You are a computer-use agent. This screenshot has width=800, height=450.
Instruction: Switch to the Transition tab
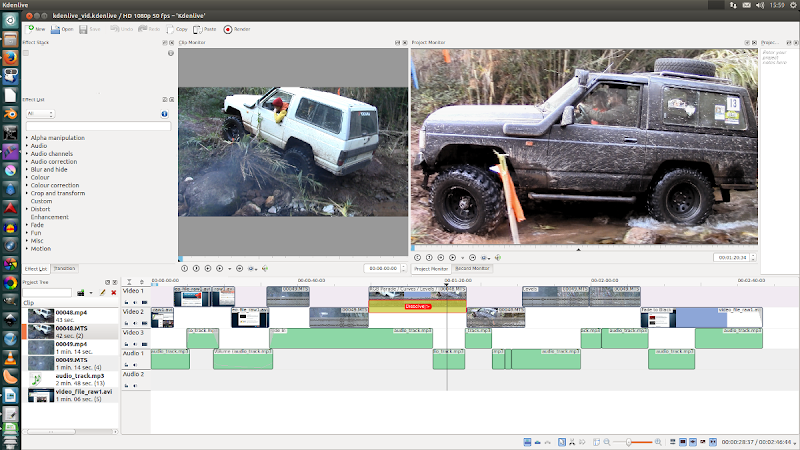[x=65, y=268]
